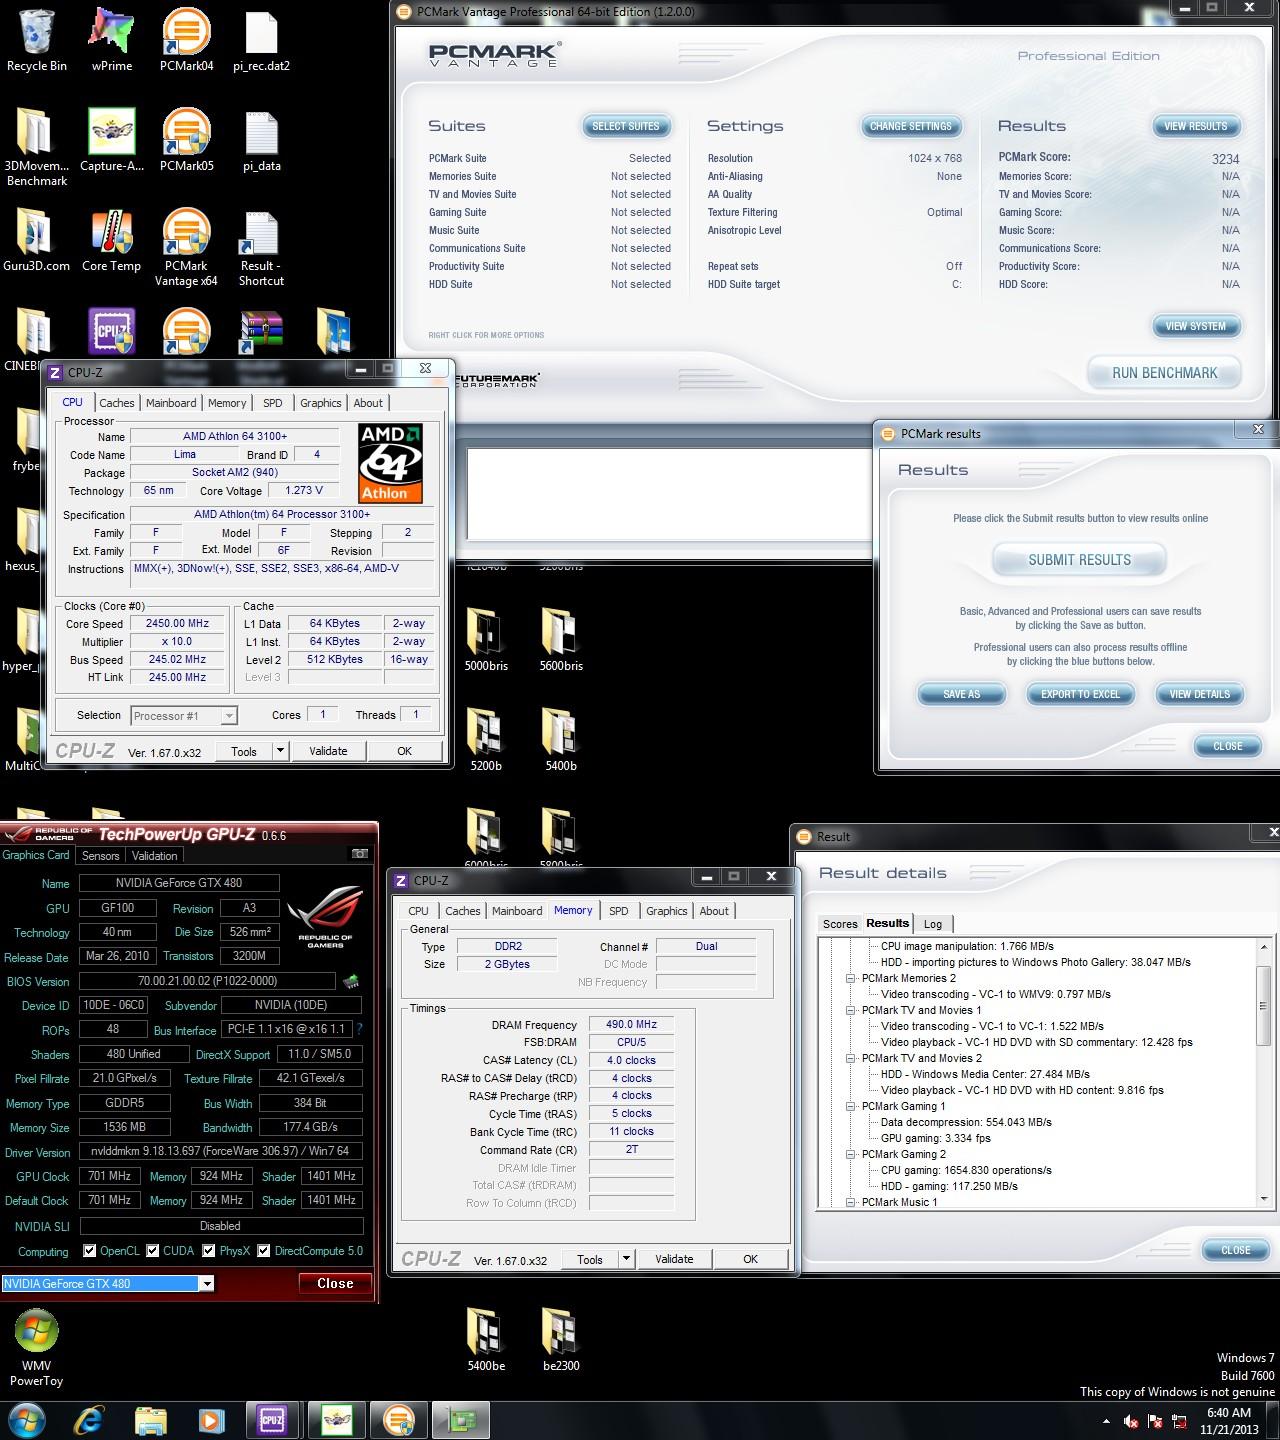The image size is (1280, 1440).
Task: Click the RUN BENCHMARK button
Action: coord(1164,373)
